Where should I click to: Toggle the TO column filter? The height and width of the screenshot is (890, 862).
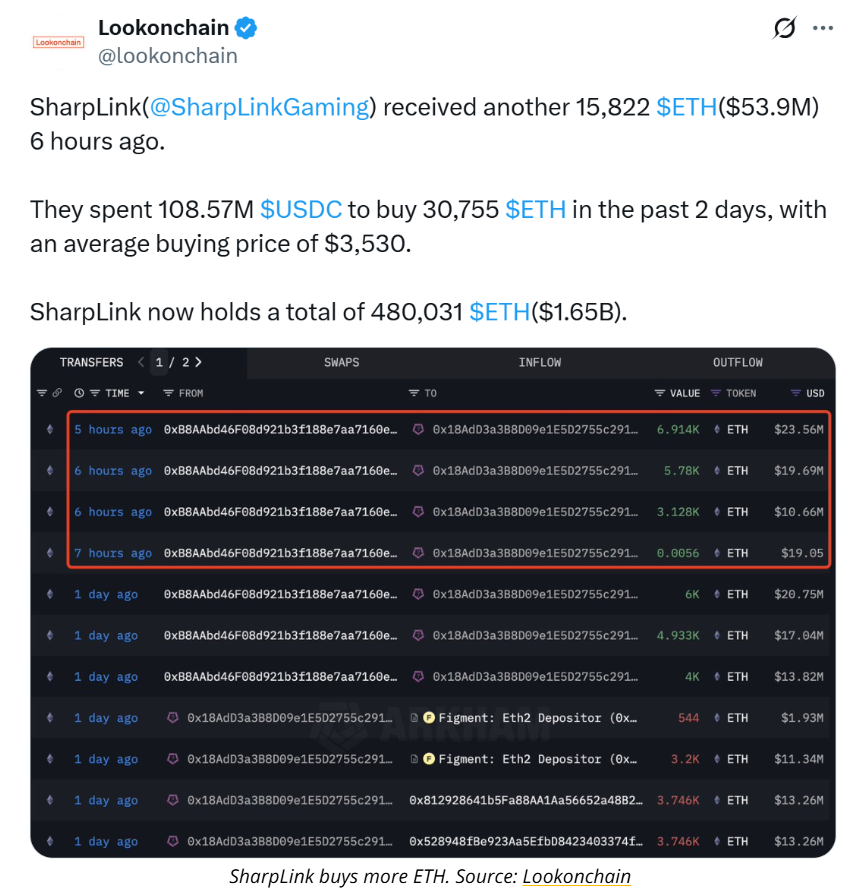(414, 393)
